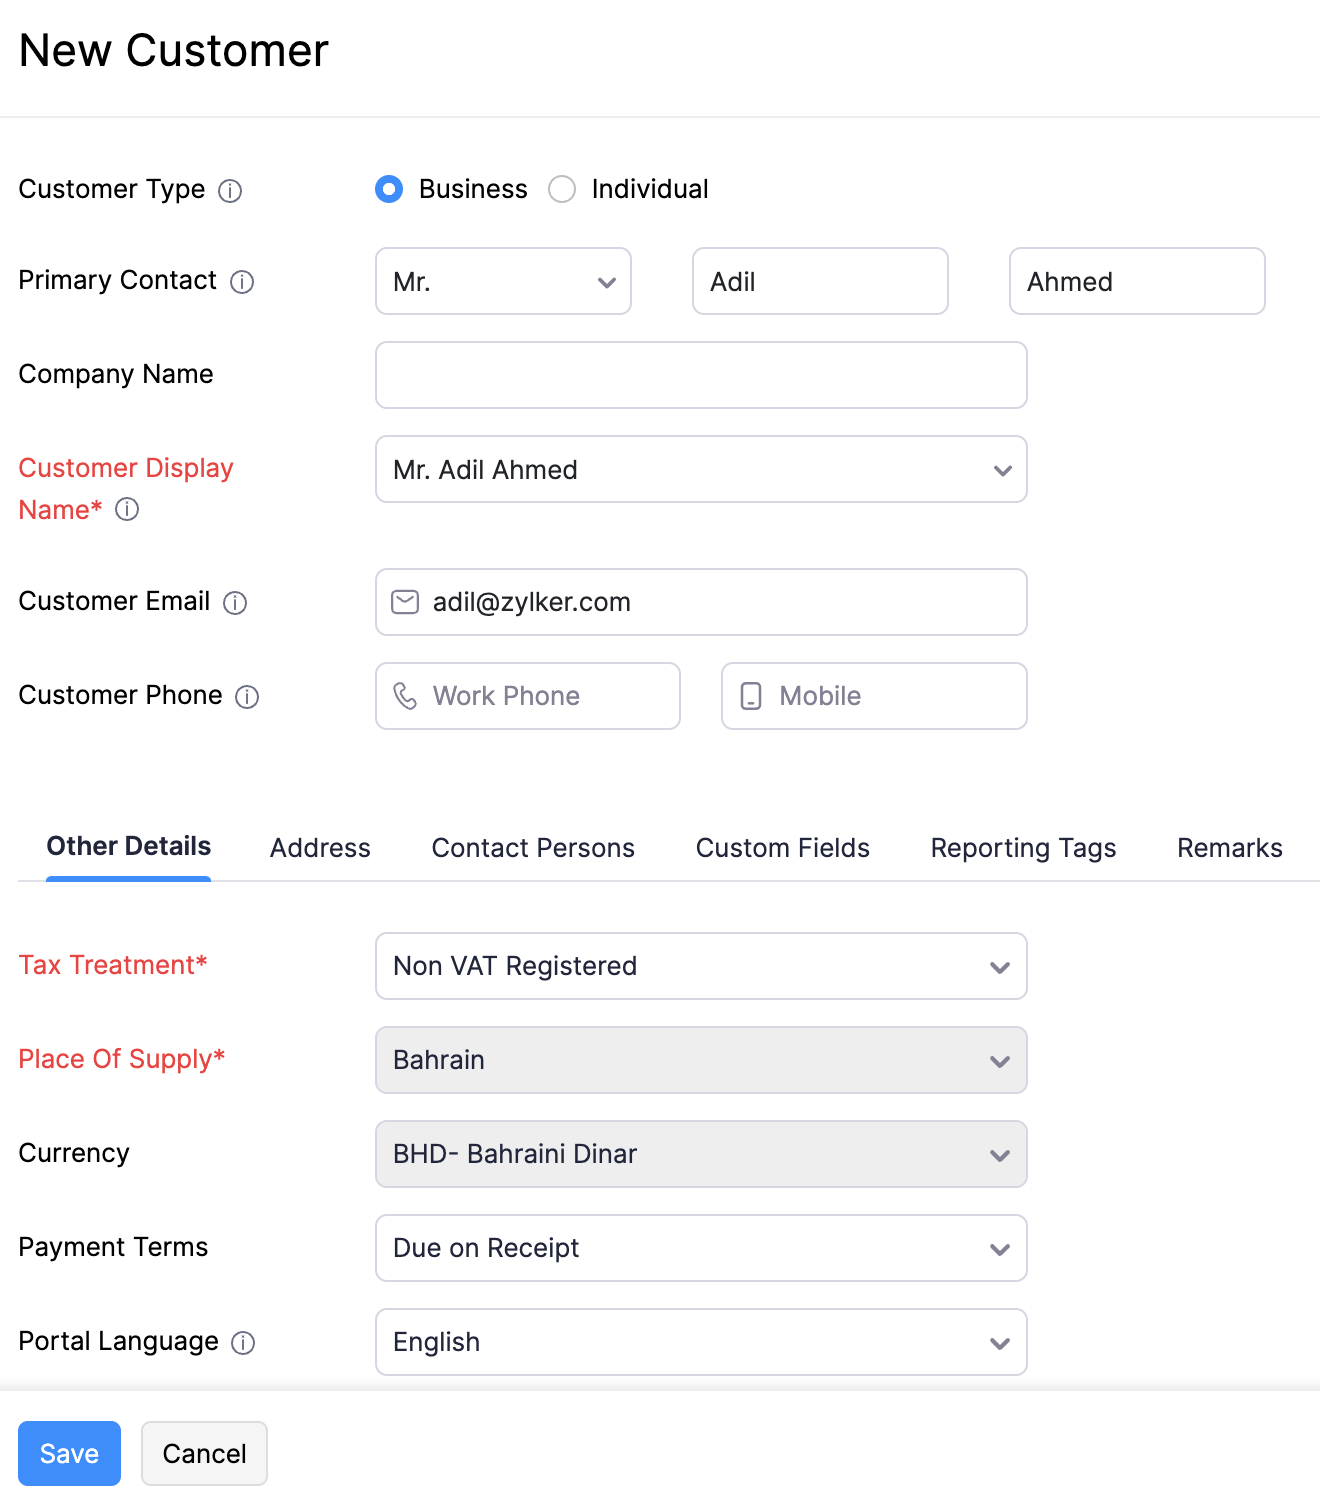Click the Customer Phone info icon
1320x1504 pixels.
247,697
